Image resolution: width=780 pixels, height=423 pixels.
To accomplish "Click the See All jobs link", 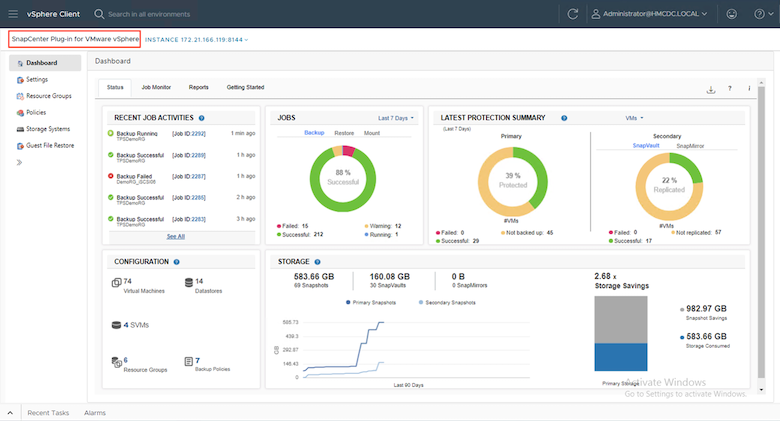I will 175,236.
